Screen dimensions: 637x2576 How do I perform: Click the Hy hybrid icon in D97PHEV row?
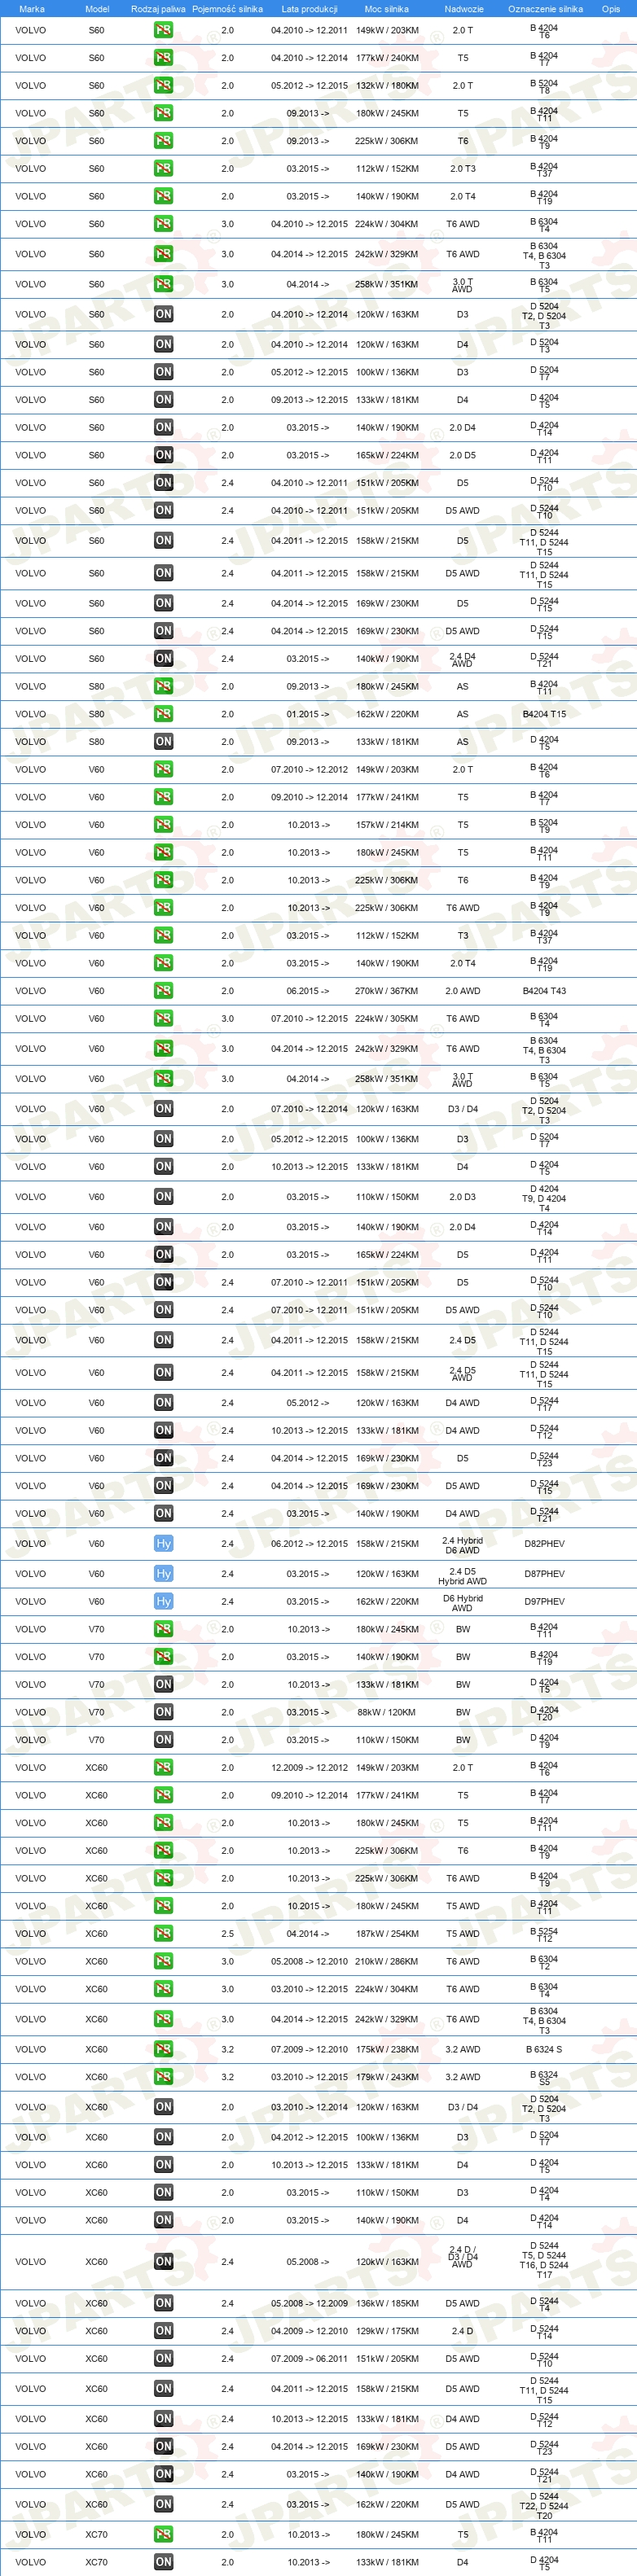pos(163,1602)
